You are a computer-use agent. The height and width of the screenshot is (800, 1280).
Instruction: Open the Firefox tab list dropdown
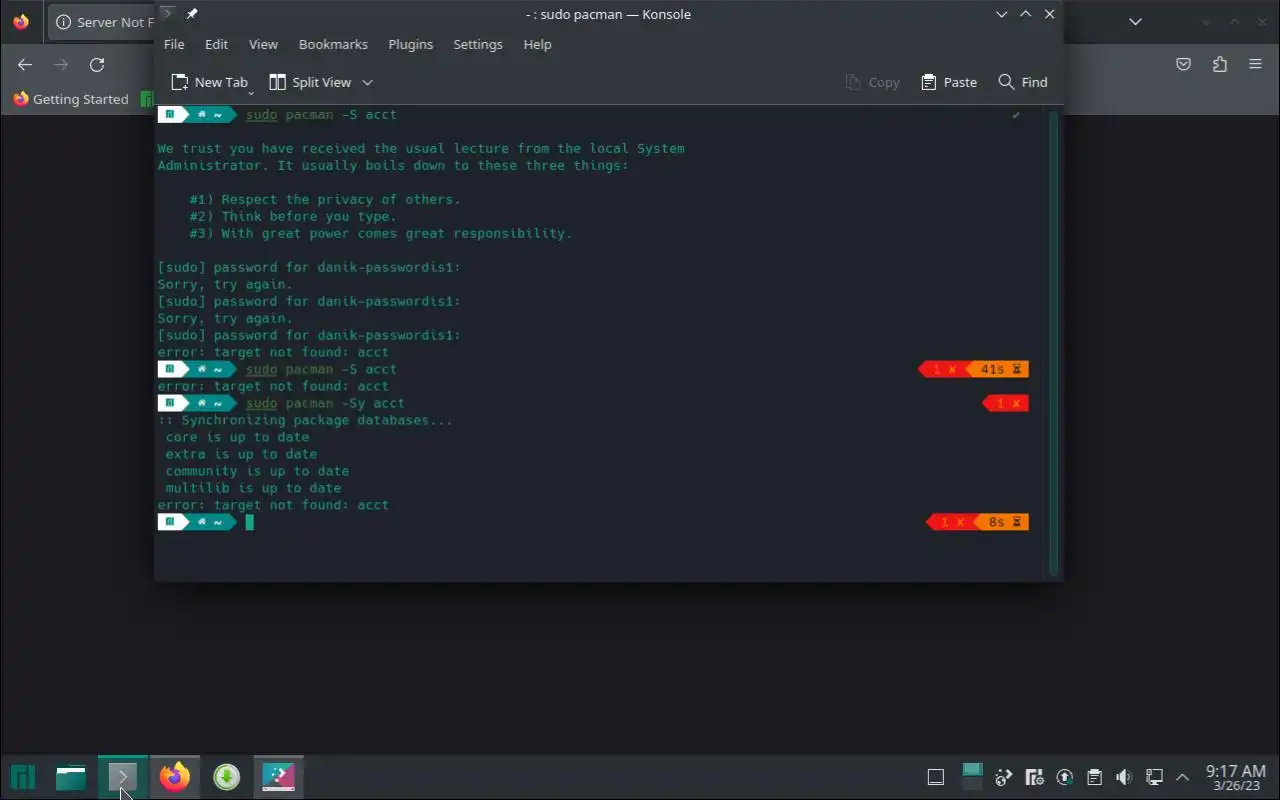click(1135, 21)
